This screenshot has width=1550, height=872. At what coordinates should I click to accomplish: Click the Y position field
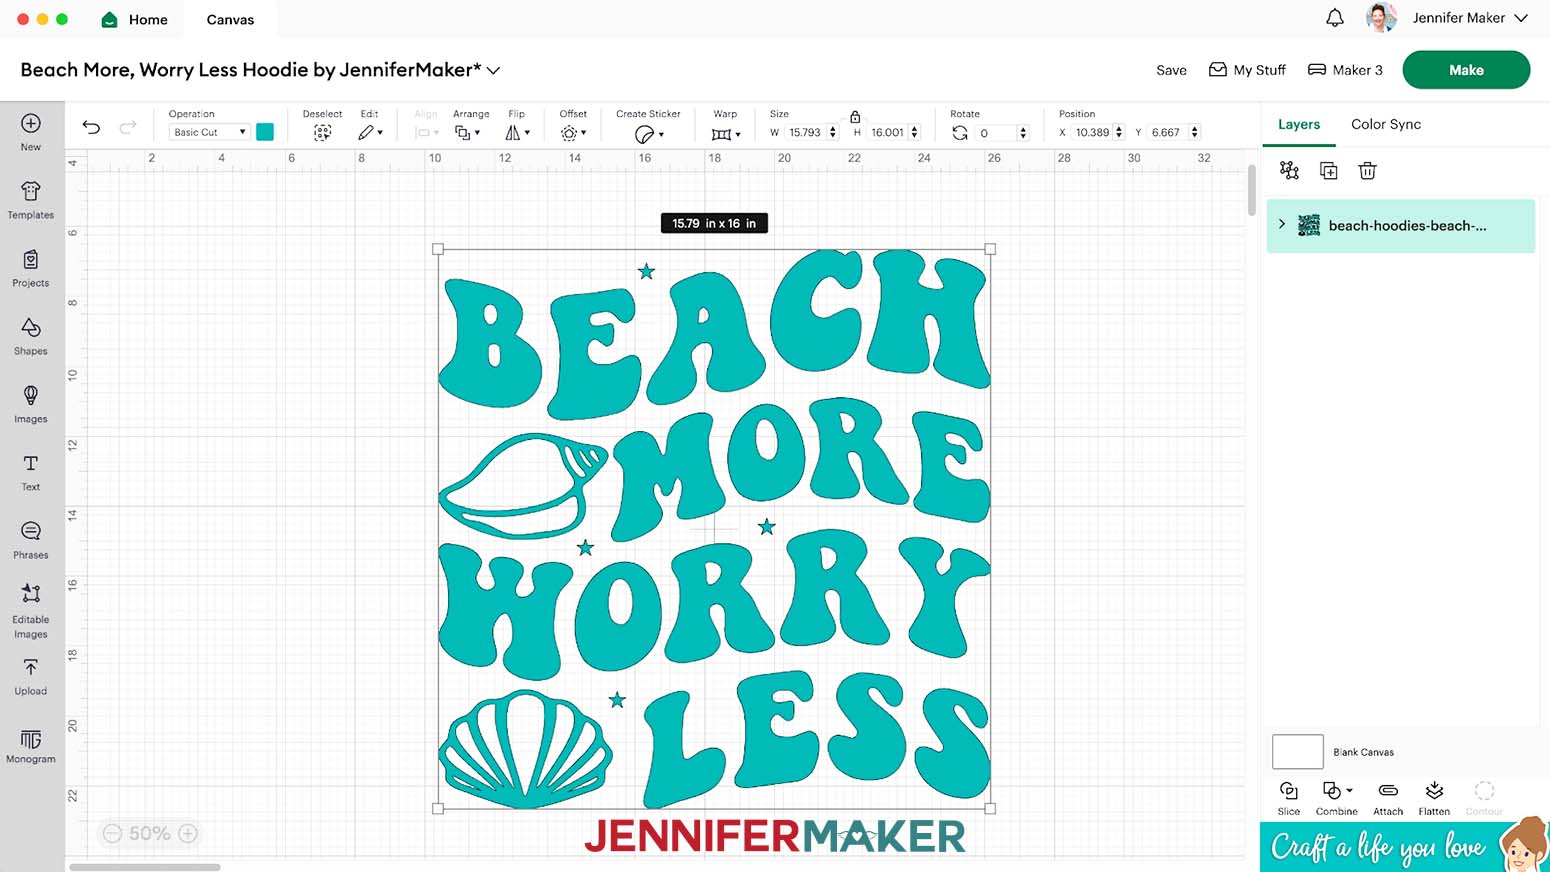point(1168,132)
